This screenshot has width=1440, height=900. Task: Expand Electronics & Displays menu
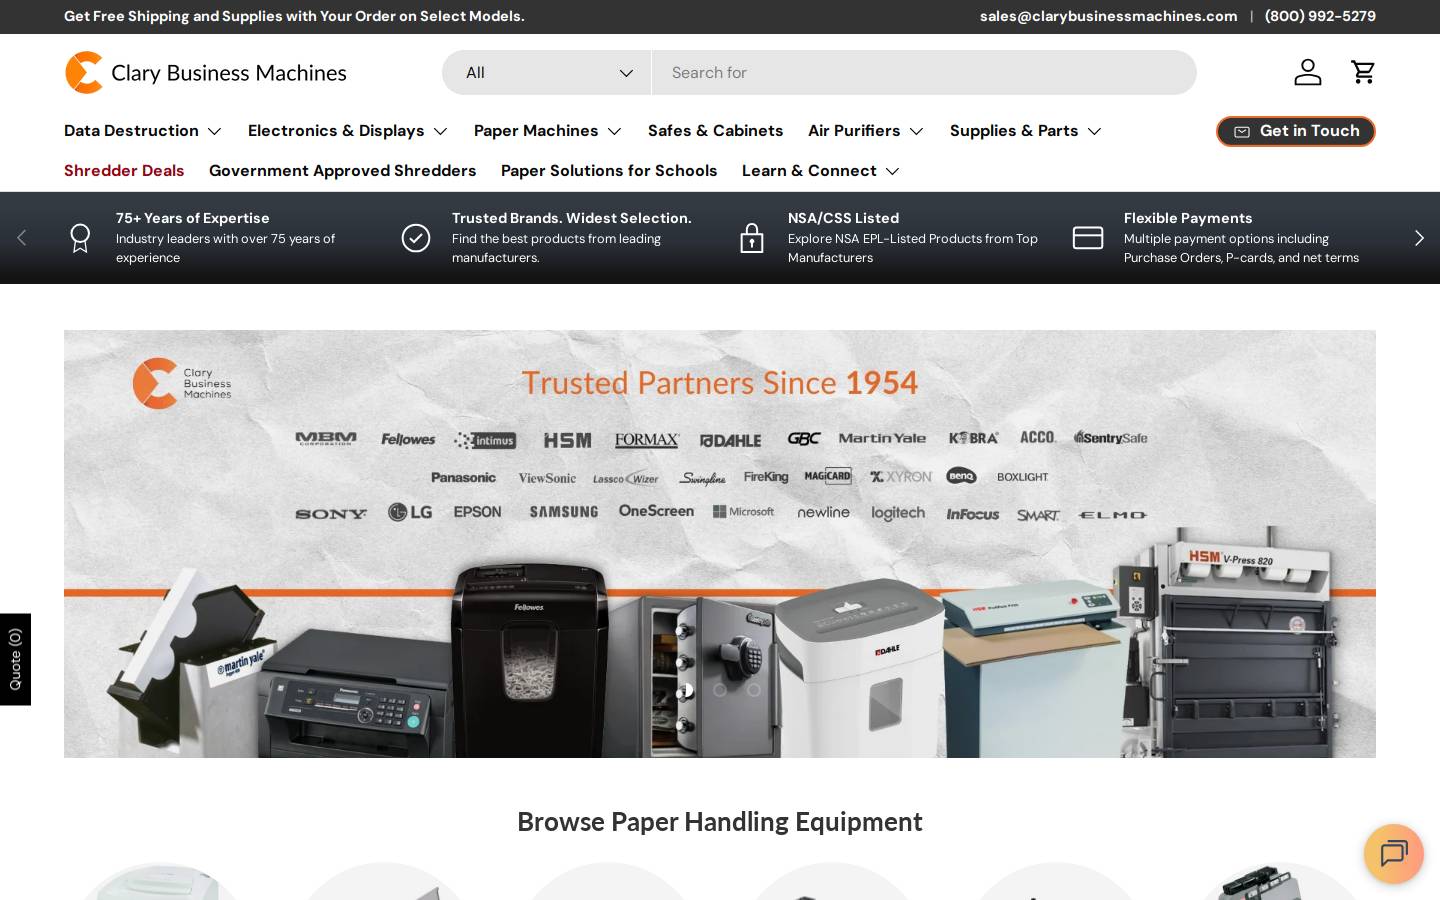(x=348, y=131)
